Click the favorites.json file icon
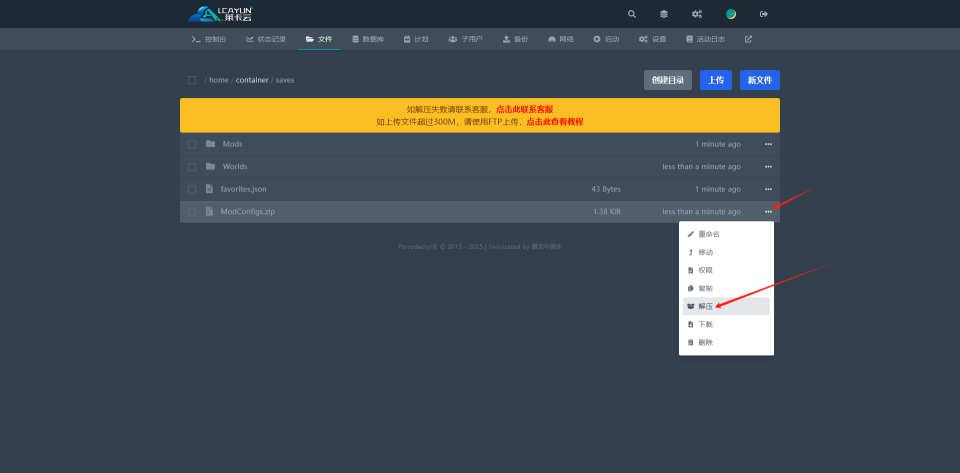This screenshot has height=473, width=960. coord(210,189)
